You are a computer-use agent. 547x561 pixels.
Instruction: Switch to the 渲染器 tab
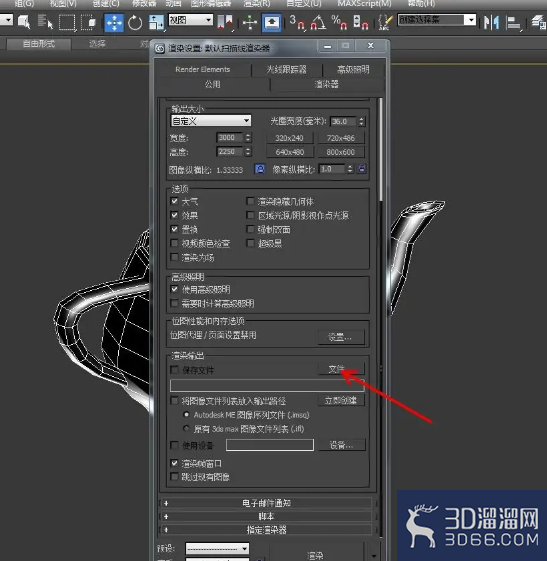[327, 84]
